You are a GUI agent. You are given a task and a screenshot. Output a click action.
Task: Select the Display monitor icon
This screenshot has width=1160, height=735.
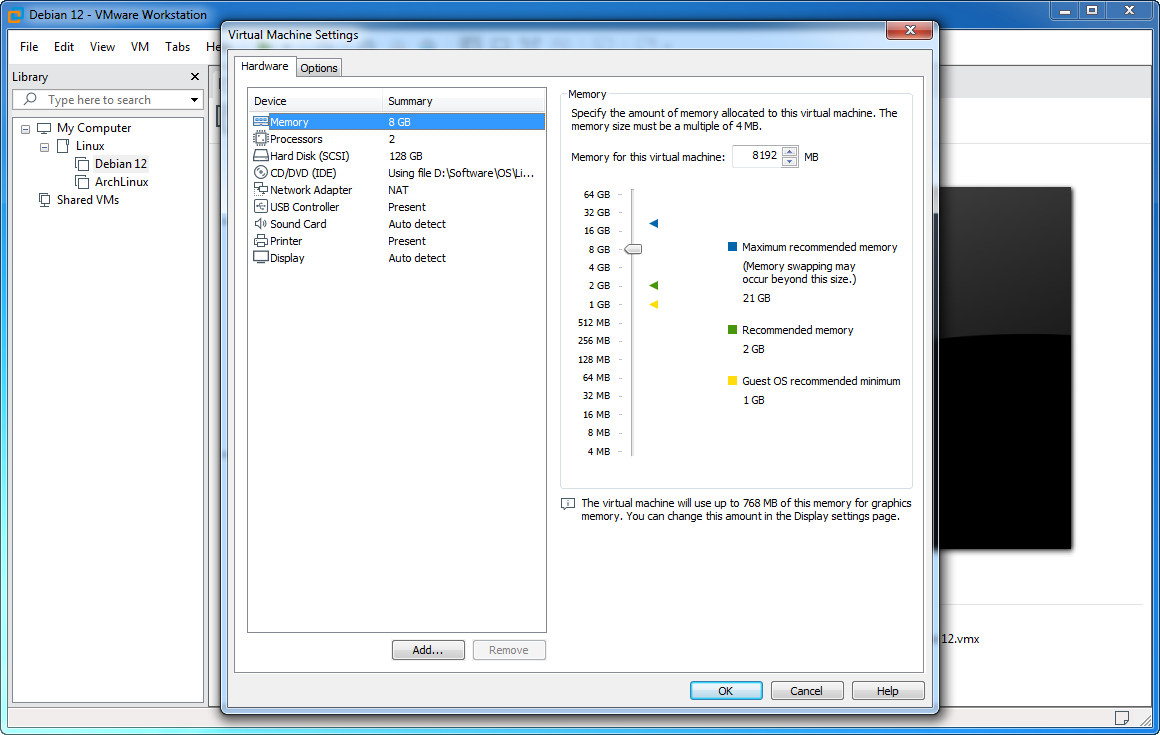pyautogui.click(x=260, y=257)
